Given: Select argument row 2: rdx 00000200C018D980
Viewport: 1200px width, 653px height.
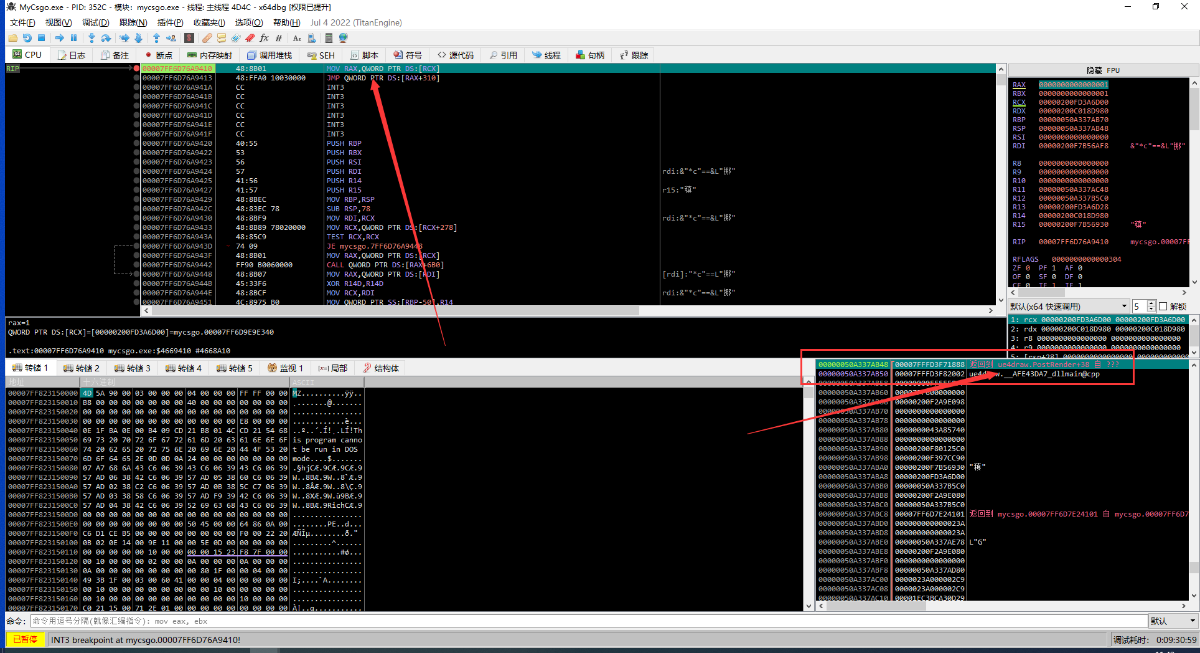Looking at the screenshot, I should (x=1097, y=328).
